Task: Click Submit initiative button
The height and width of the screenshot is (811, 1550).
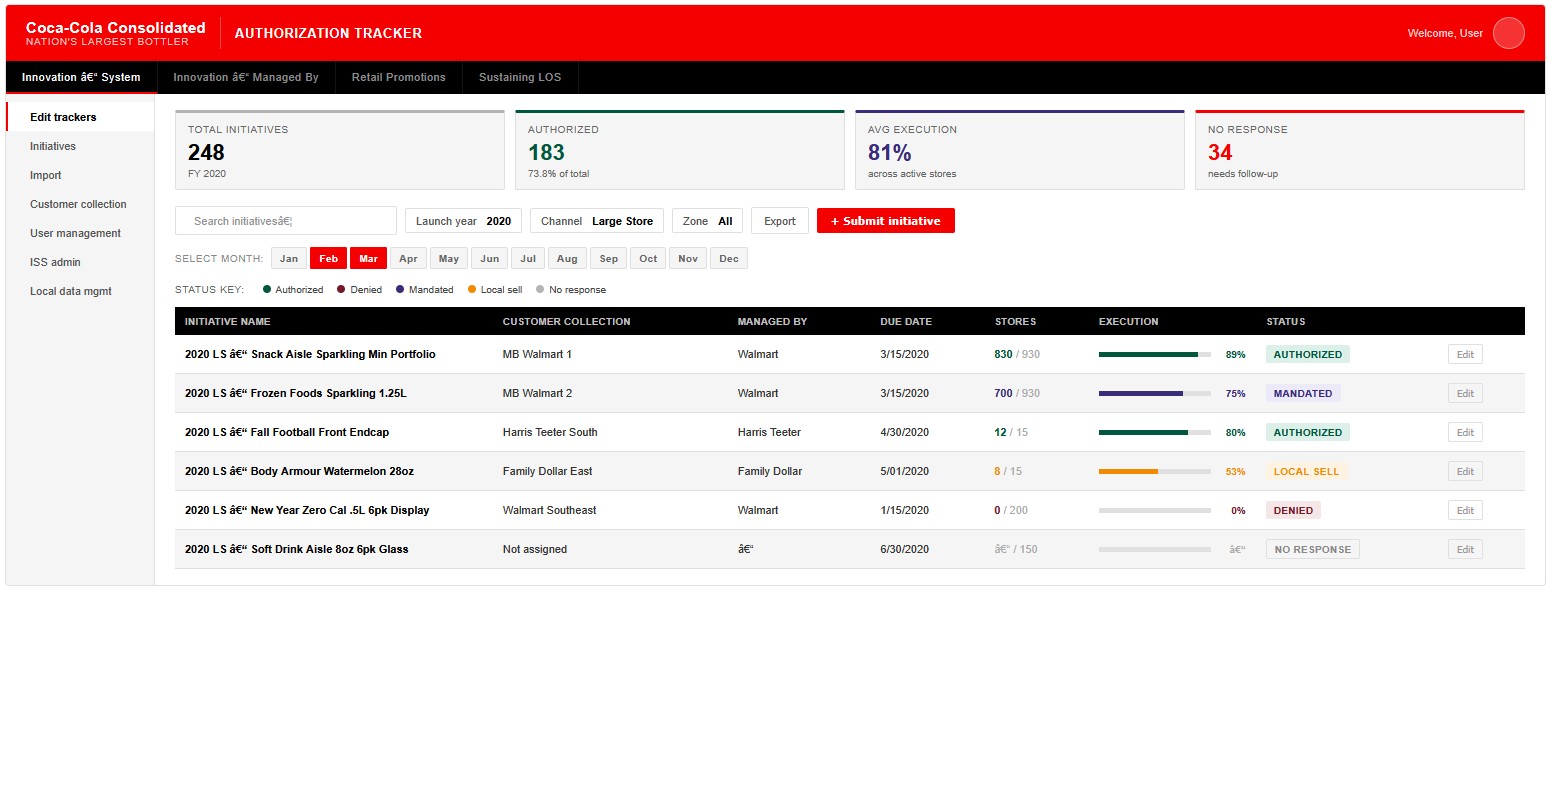Action: (x=886, y=221)
